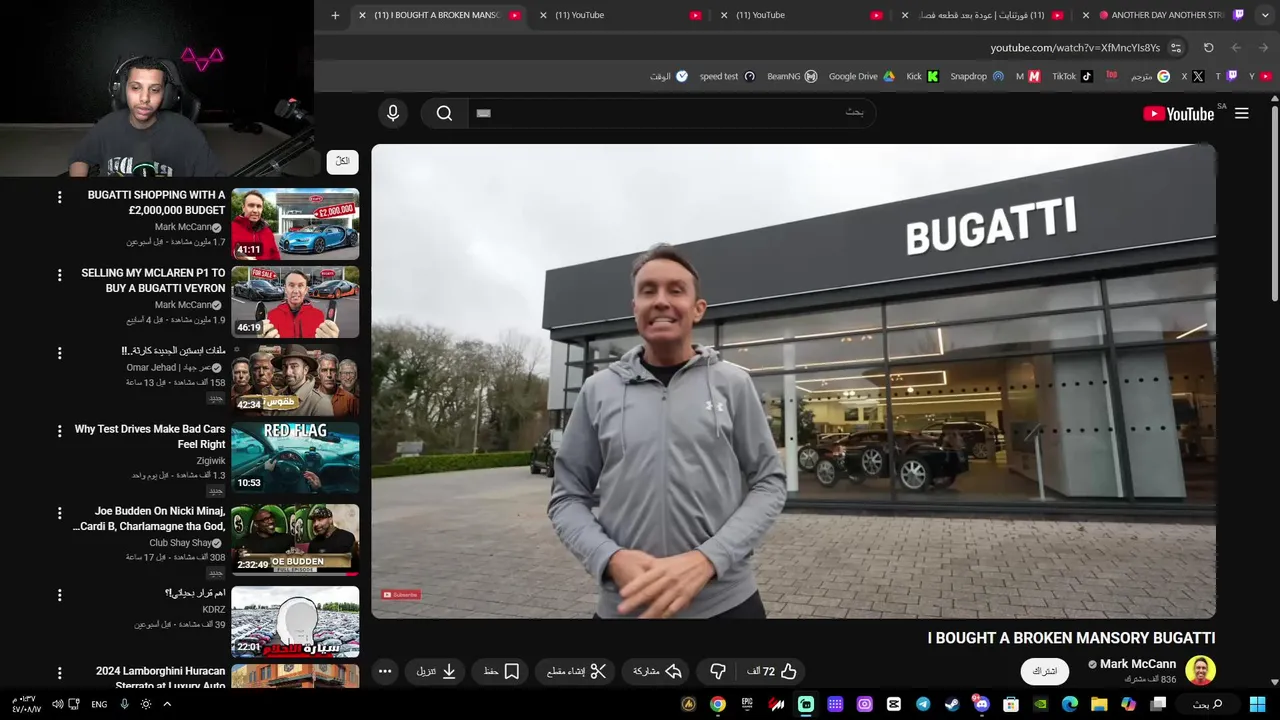Open the RED FLAG video thumbnail
The image size is (1280, 720).
[x=295, y=458]
